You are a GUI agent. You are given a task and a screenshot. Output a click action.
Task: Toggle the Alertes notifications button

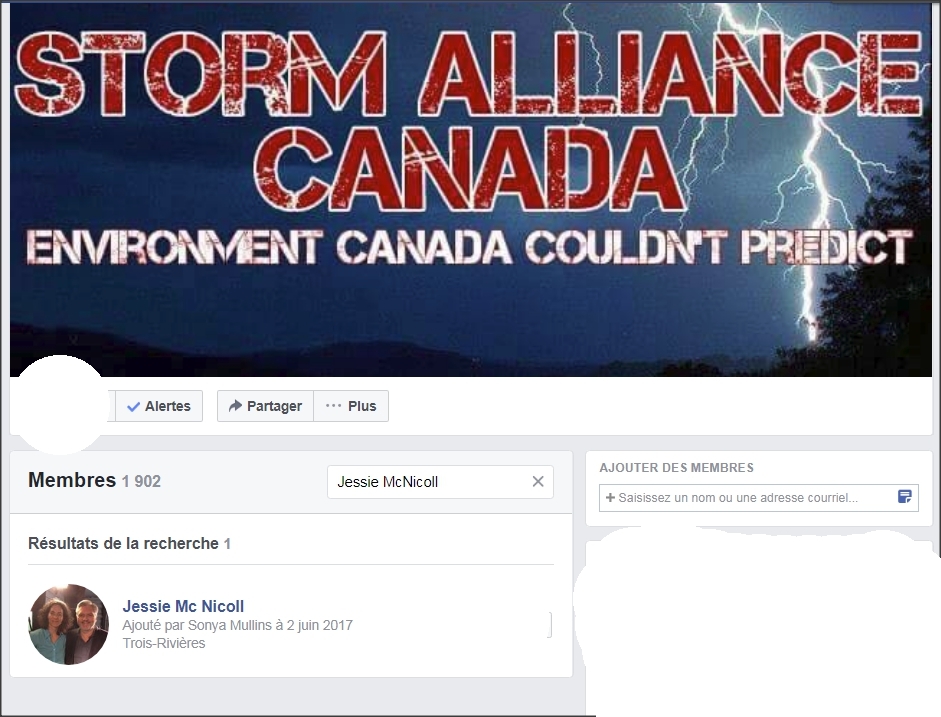pos(159,406)
